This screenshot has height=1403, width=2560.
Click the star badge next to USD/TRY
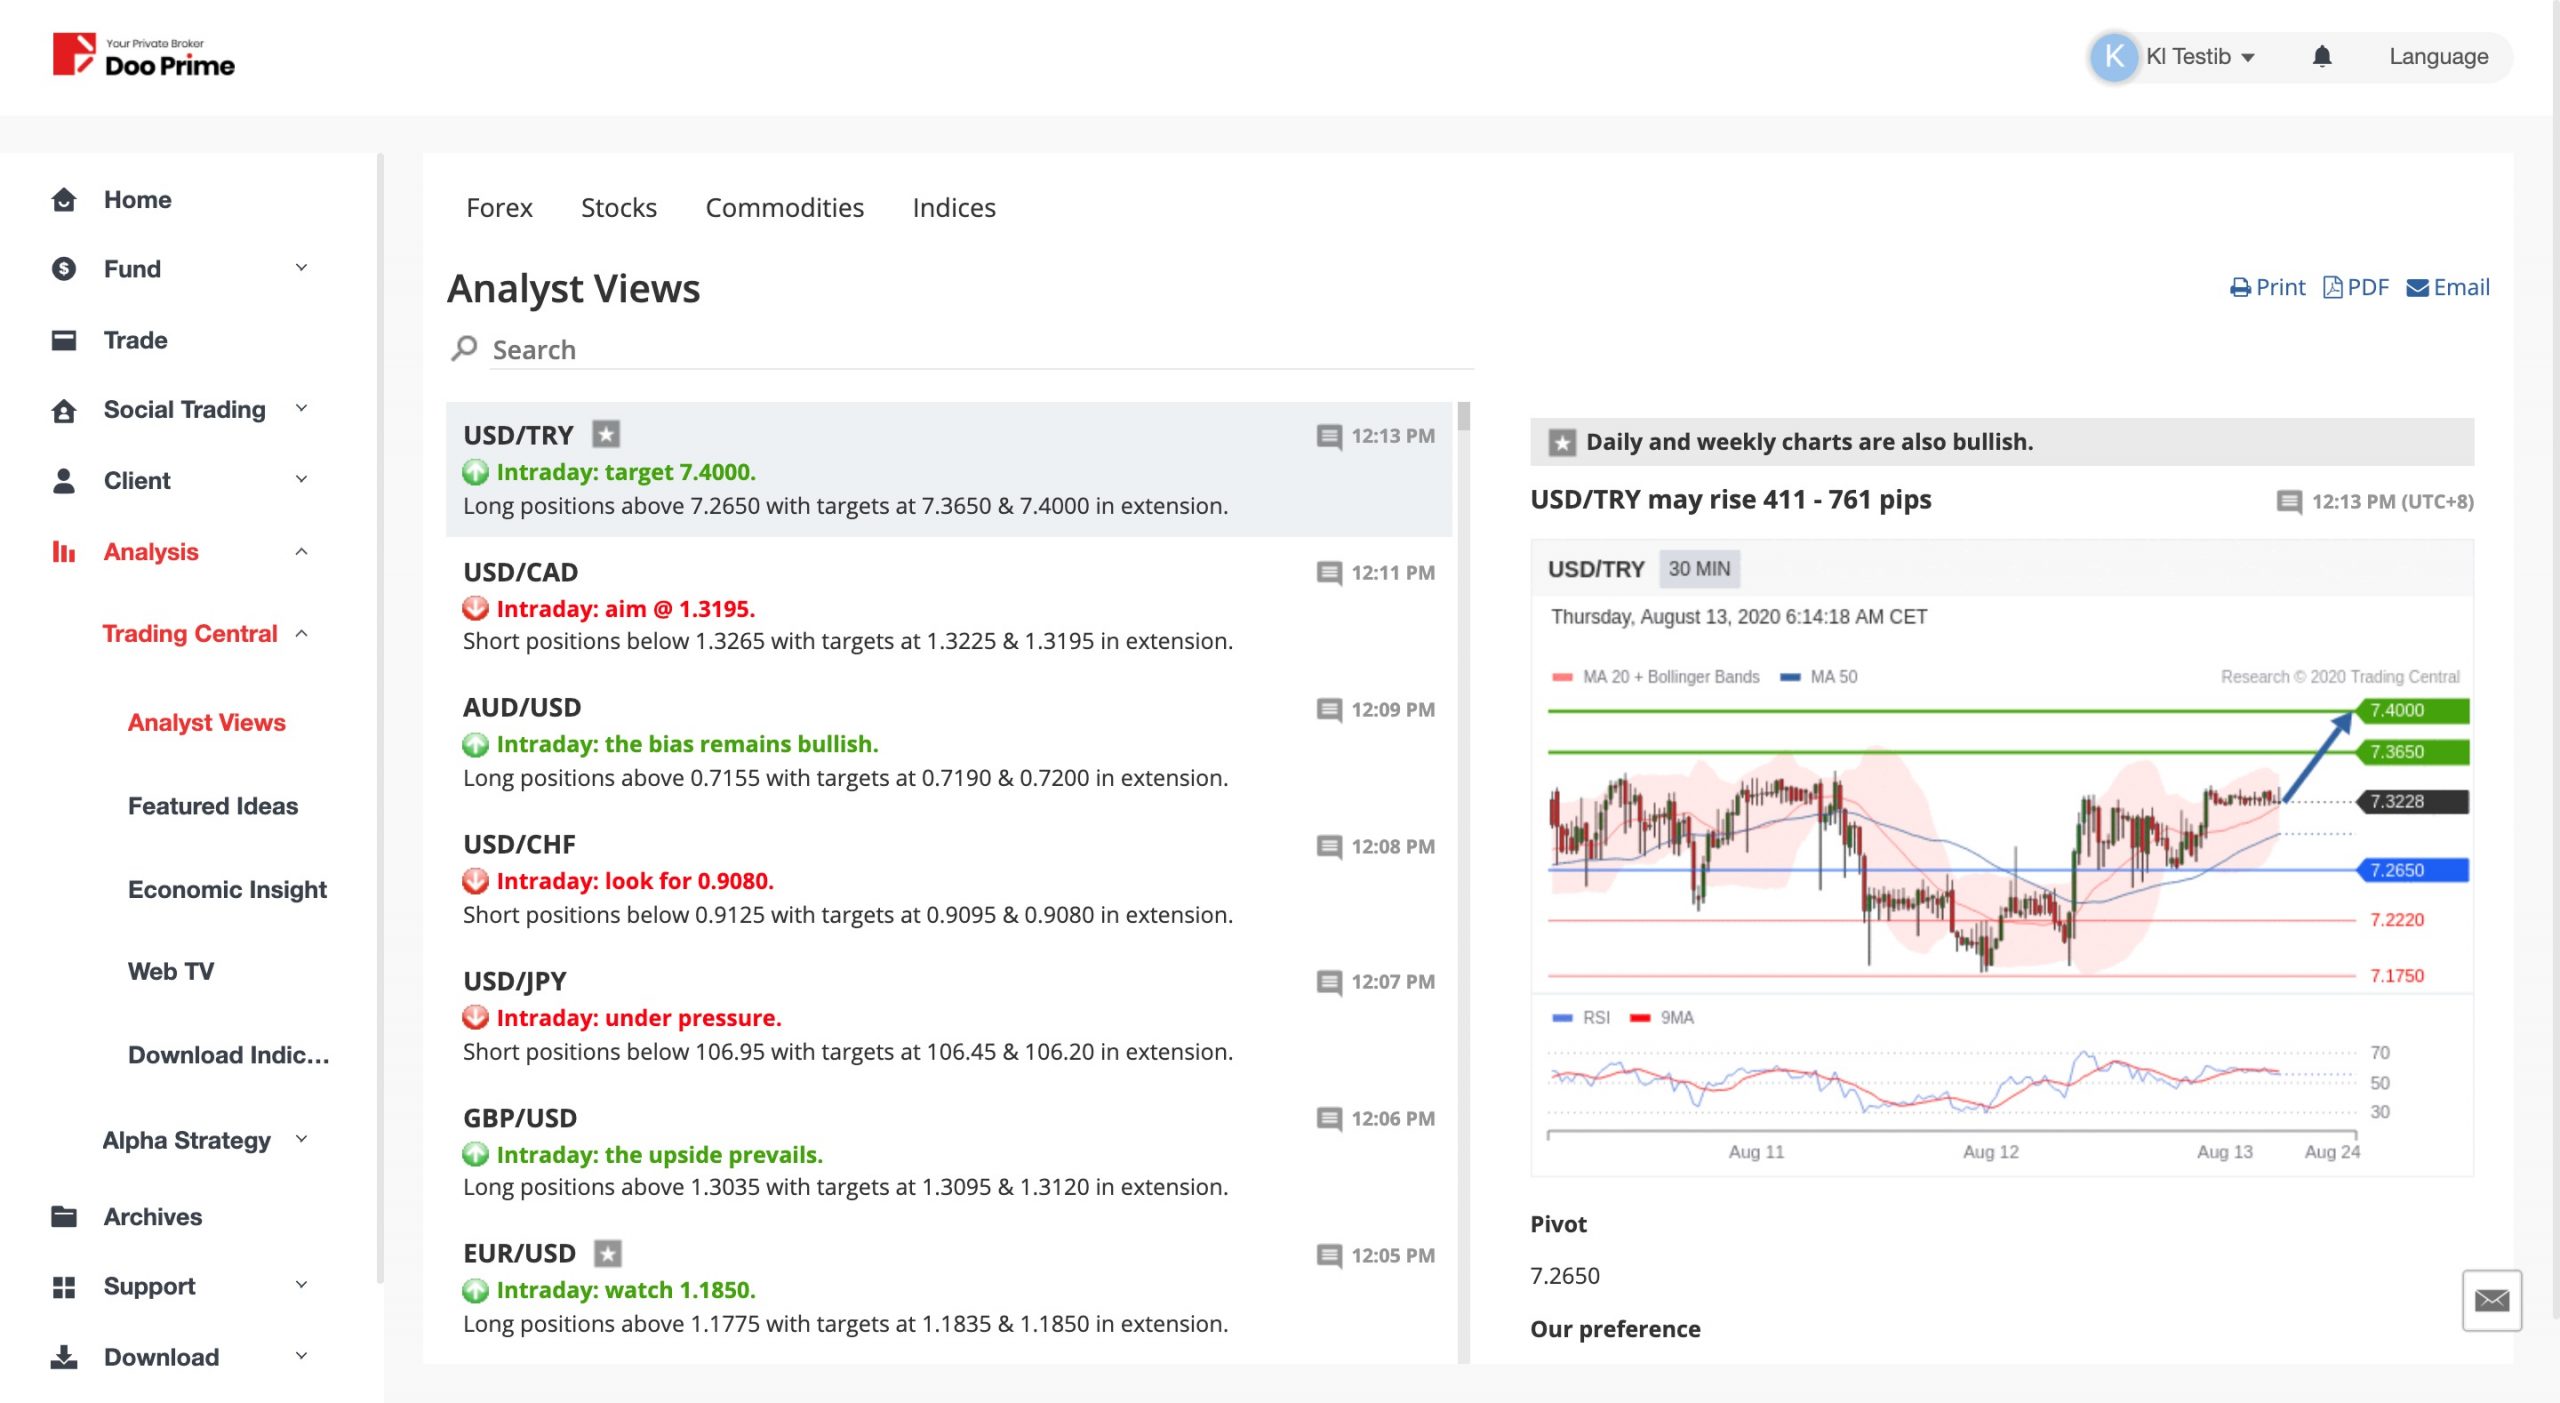tap(606, 434)
